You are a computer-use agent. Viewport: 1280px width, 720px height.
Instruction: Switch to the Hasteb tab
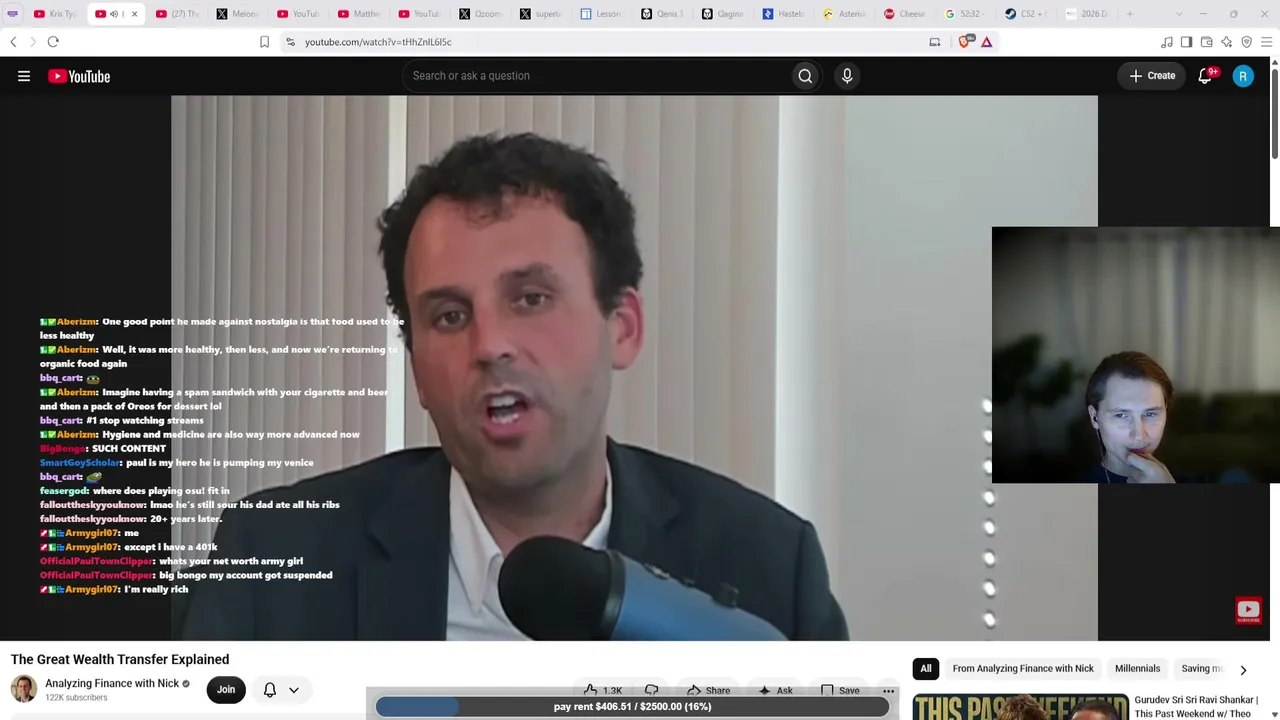point(784,14)
